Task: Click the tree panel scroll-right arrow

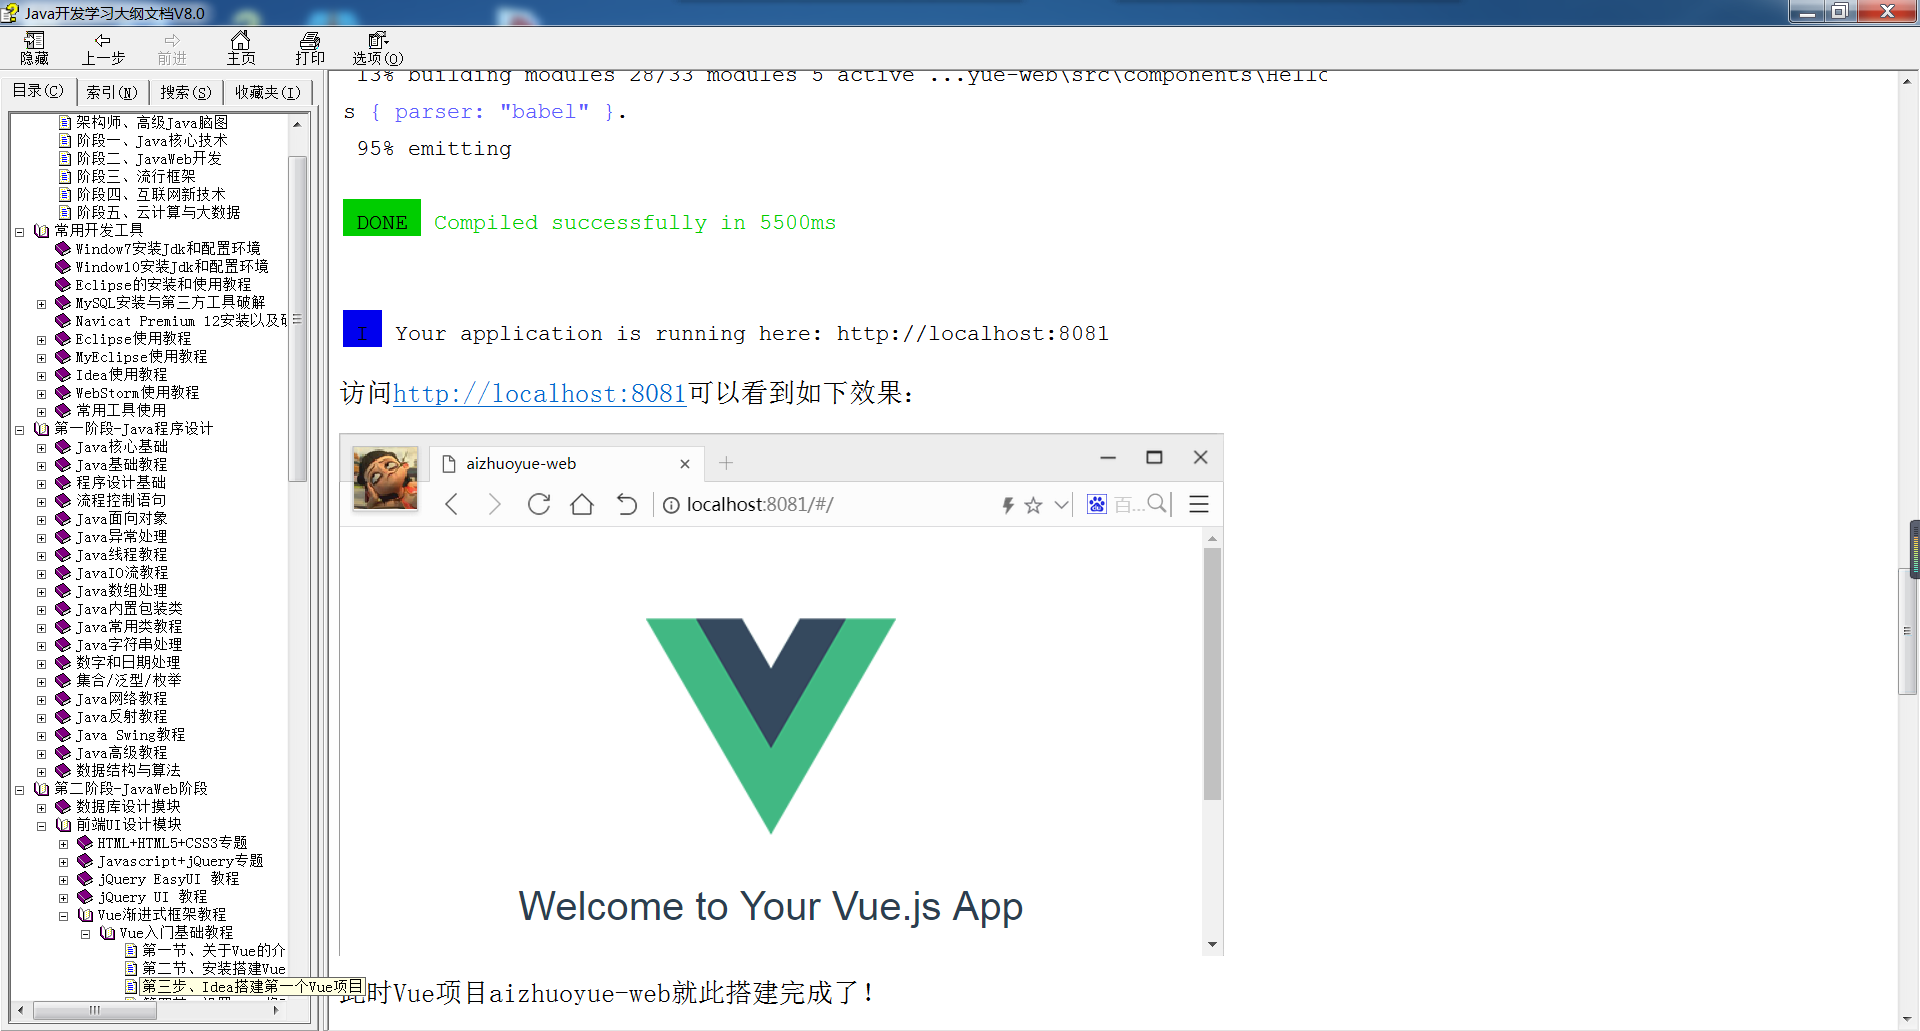Action: (276, 1010)
